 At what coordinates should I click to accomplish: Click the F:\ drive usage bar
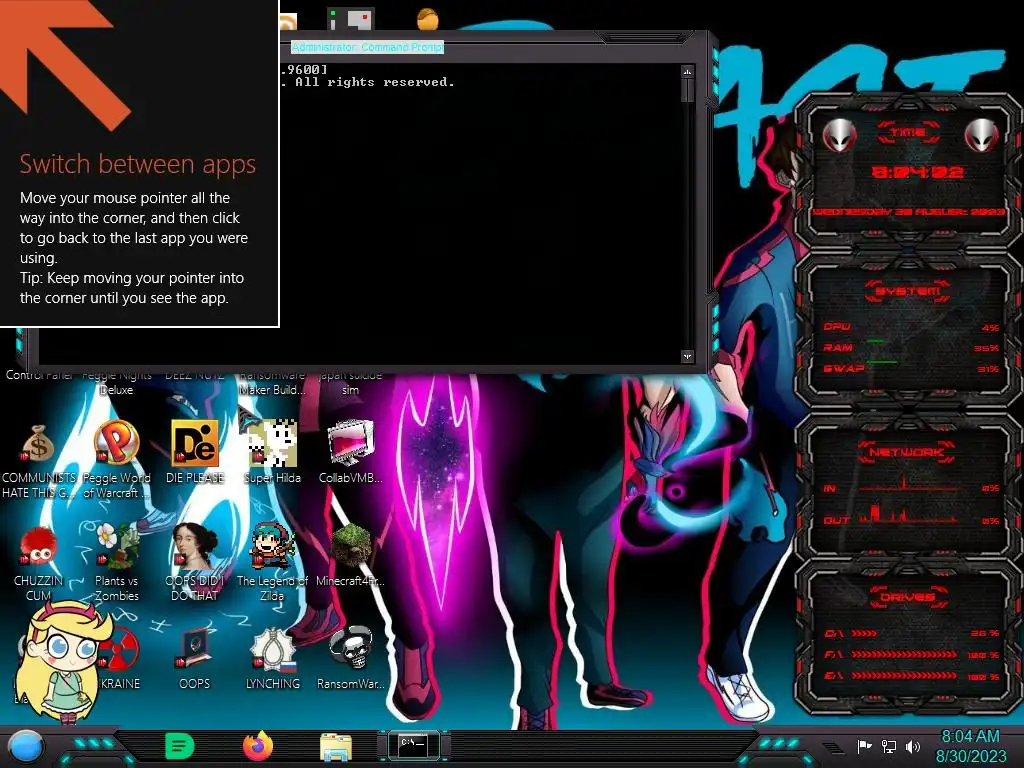click(x=904, y=654)
